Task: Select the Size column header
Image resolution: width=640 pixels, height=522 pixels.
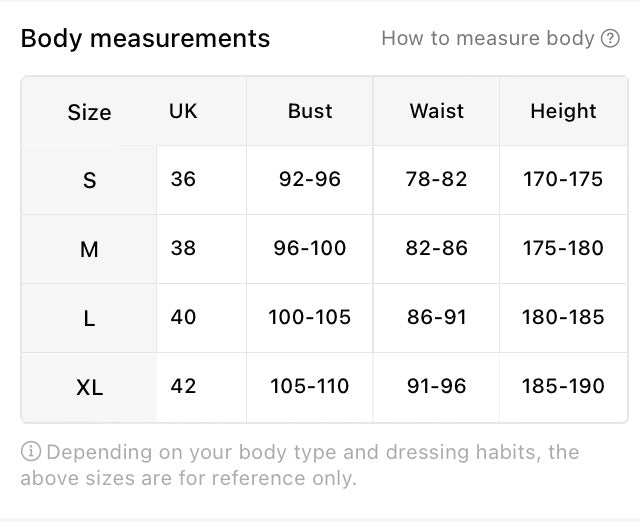Action: pyautogui.click(x=89, y=112)
